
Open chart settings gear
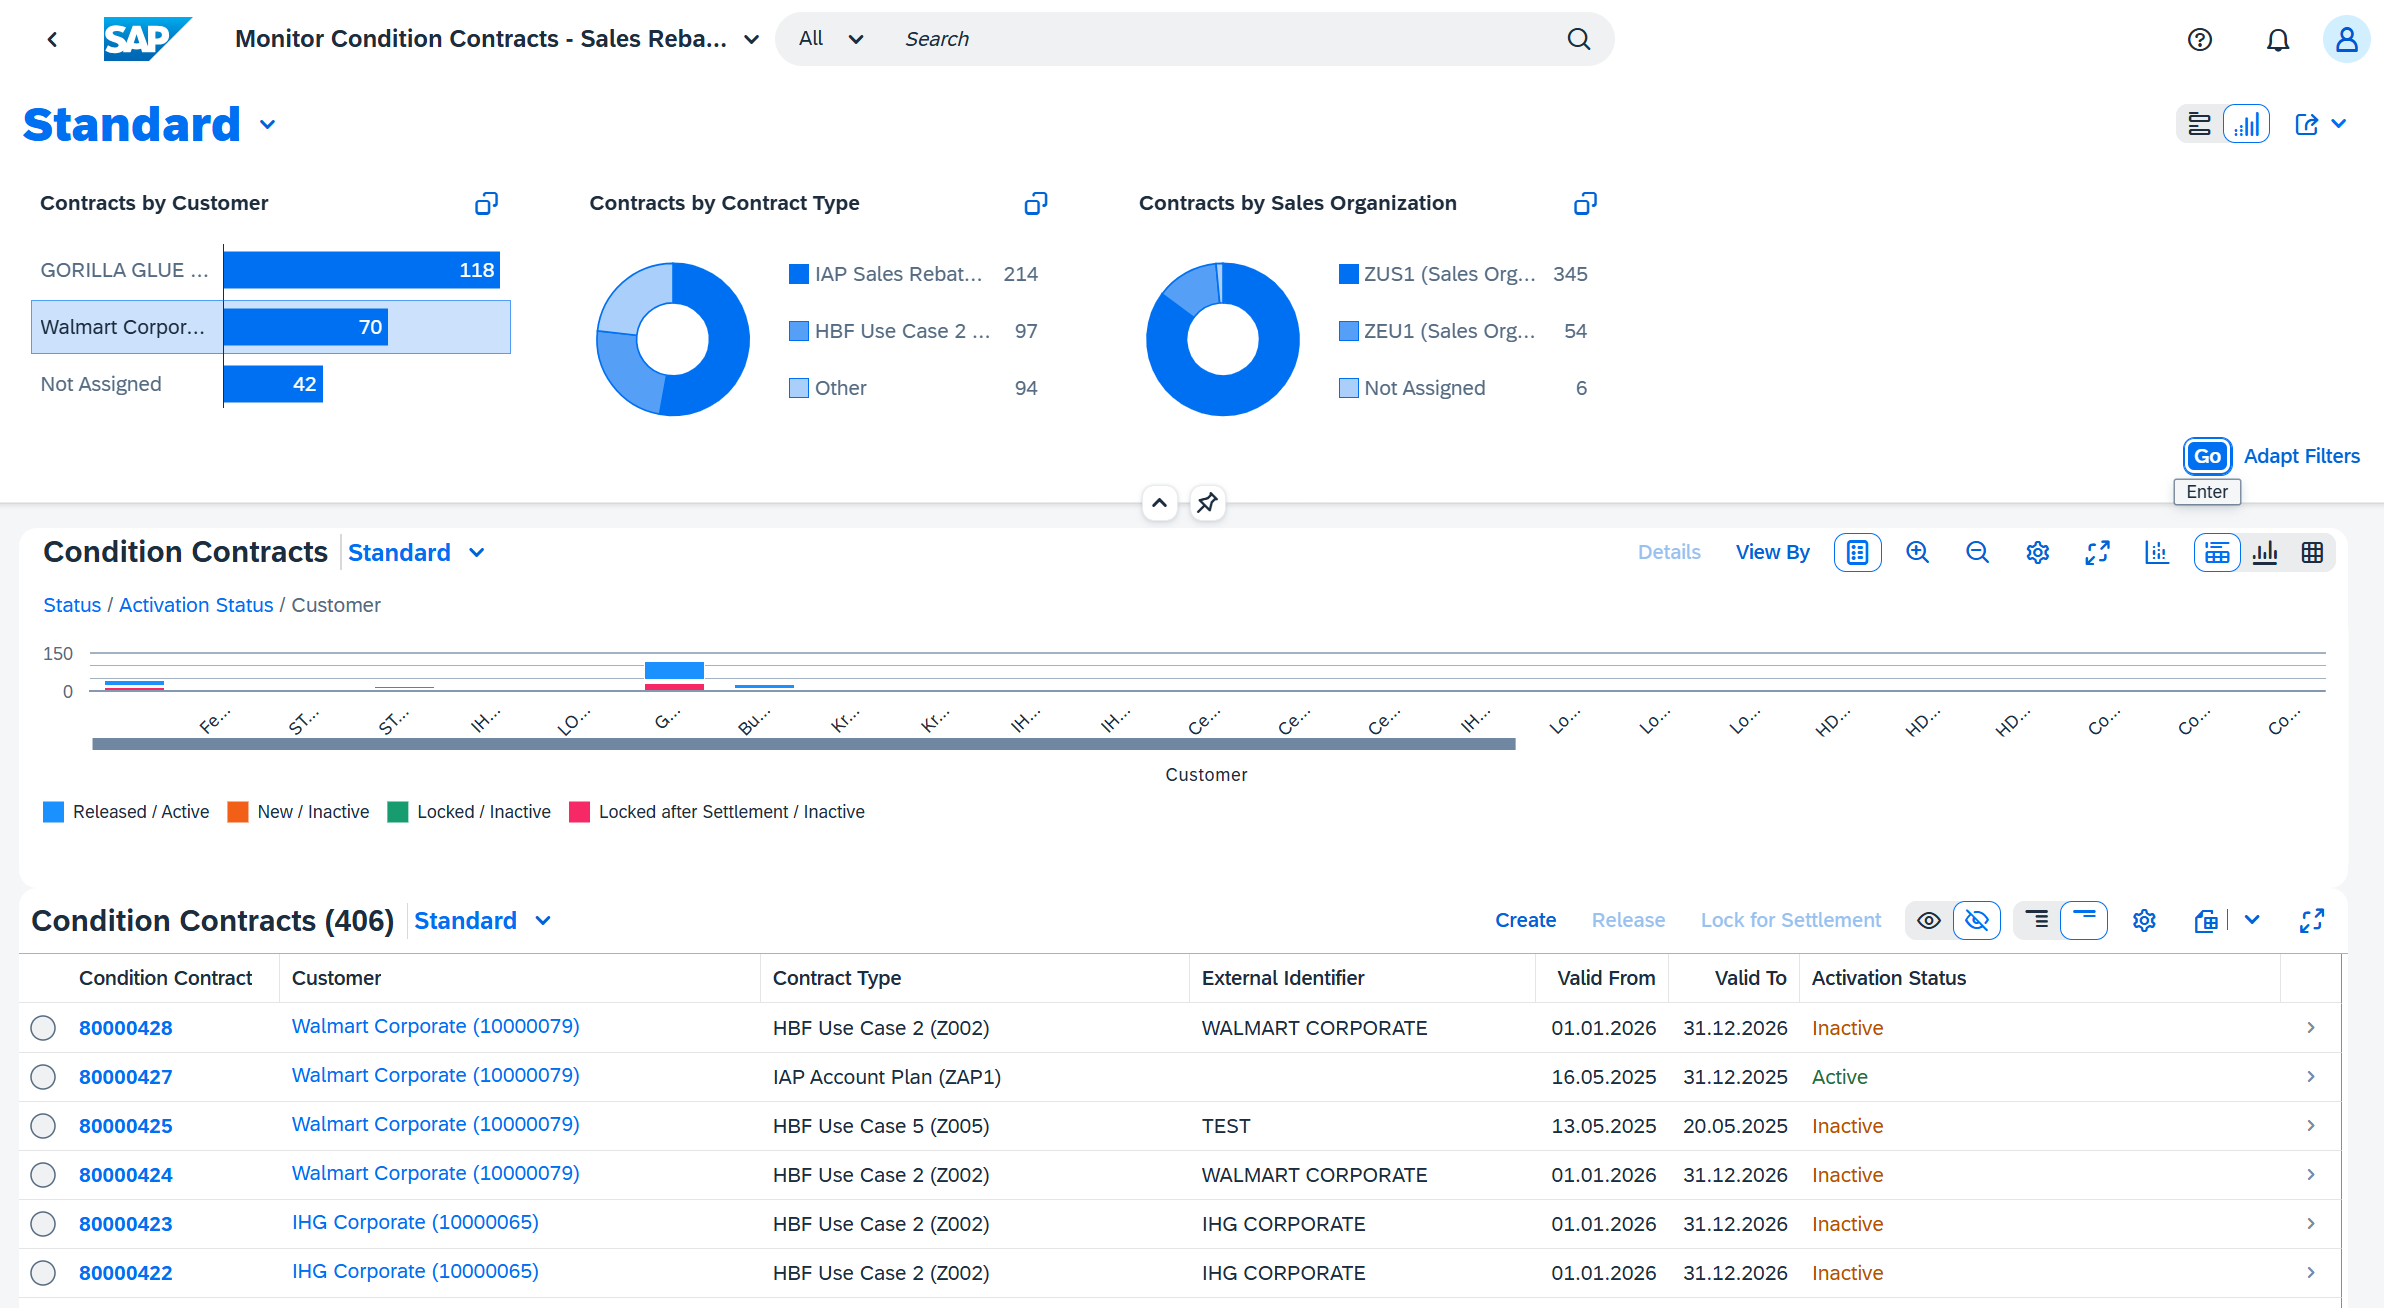[x=2037, y=553]
